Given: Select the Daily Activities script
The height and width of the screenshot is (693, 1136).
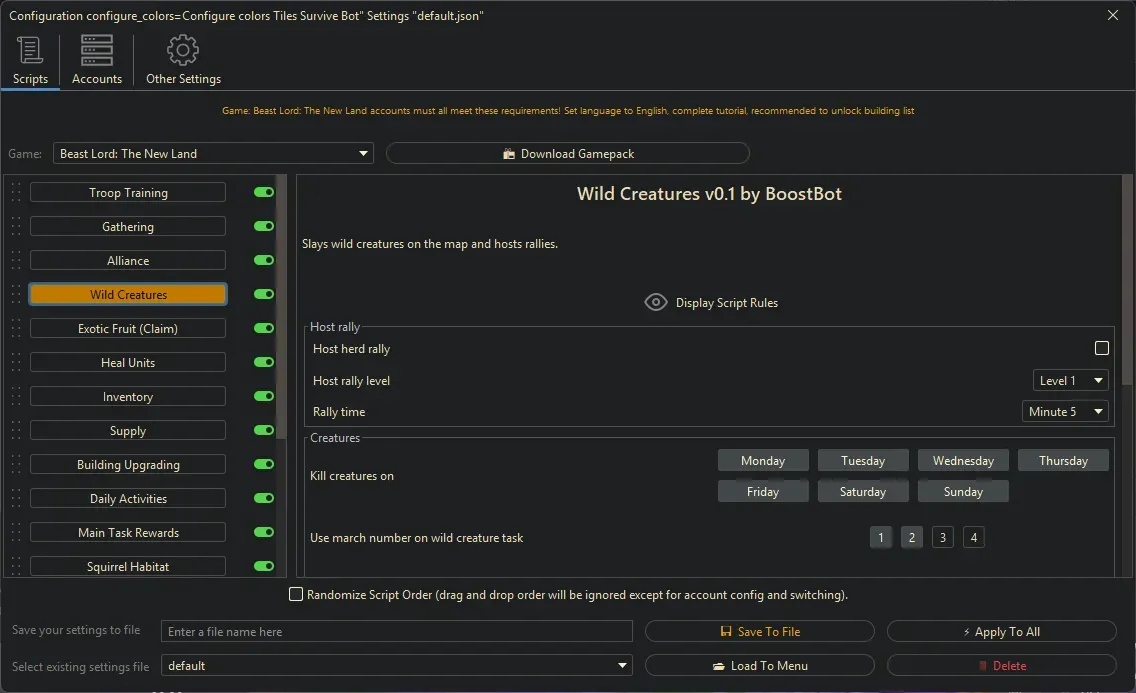Looking at the screenshot, I should point(128,499).
